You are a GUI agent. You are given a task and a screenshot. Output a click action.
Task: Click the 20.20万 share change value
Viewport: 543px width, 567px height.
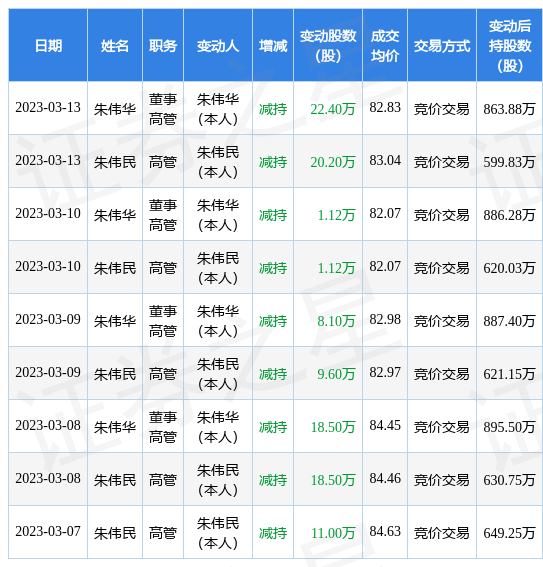tap(333, 162)
